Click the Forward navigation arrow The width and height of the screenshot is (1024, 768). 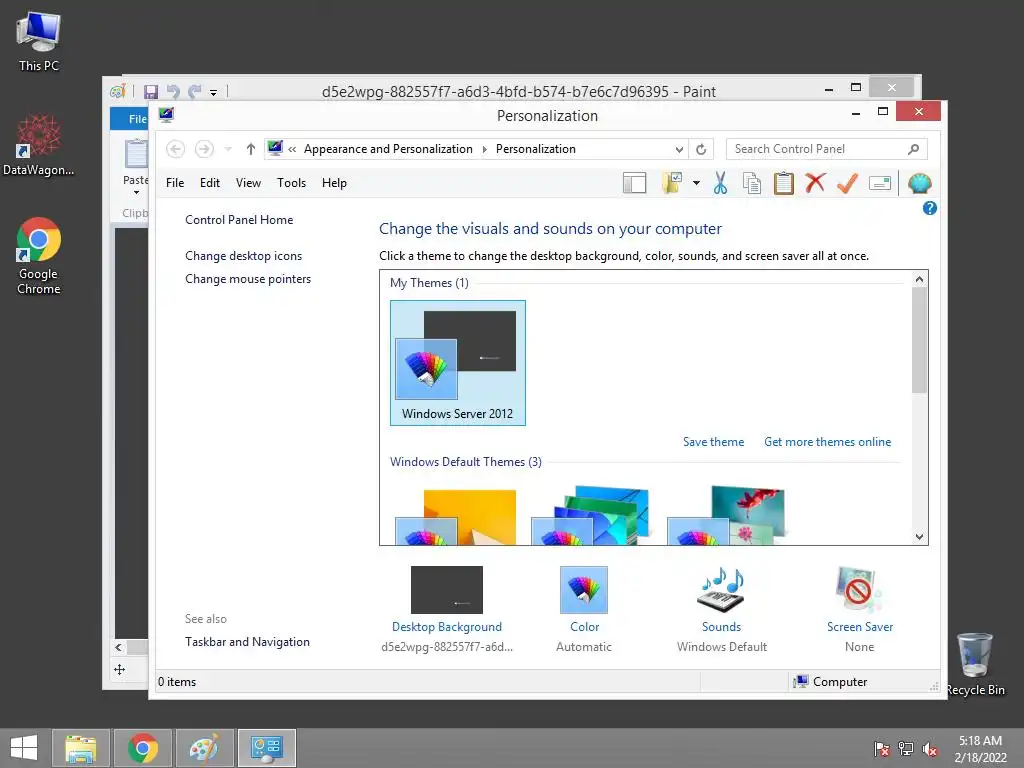[x=204, y=149]
